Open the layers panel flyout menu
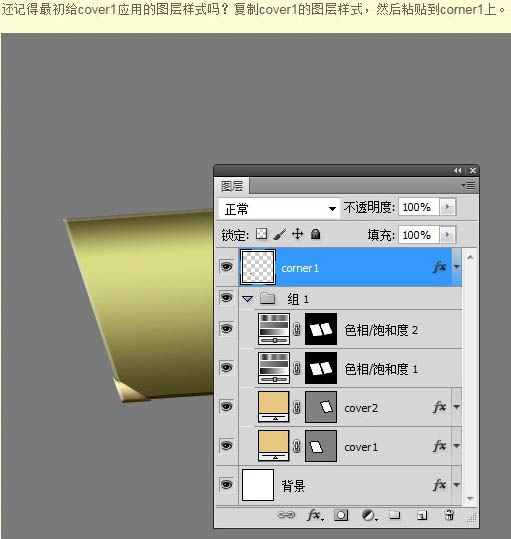The height and width of the screenshot is (539, 511). tap(468, 186)
